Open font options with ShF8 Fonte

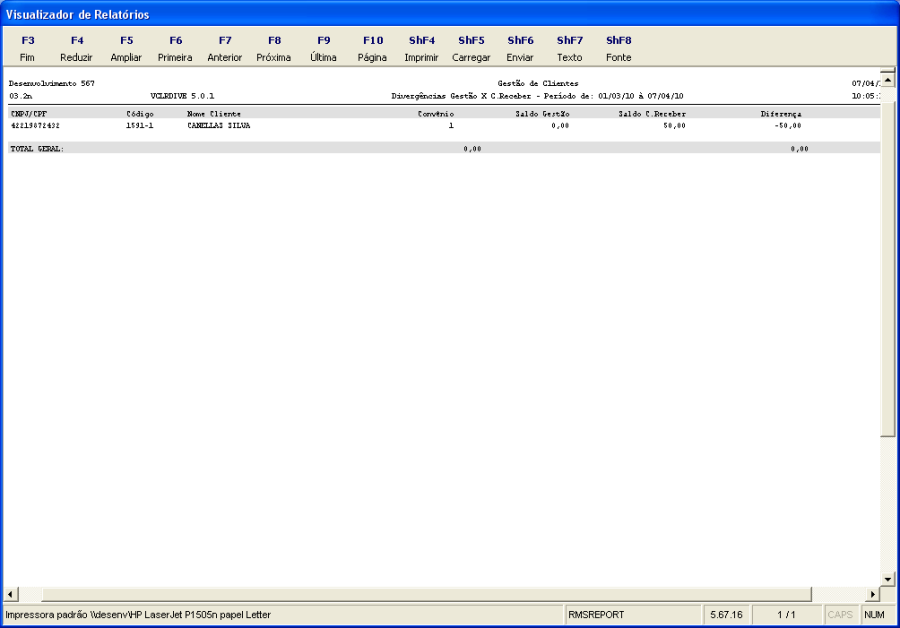coord(619,48)
